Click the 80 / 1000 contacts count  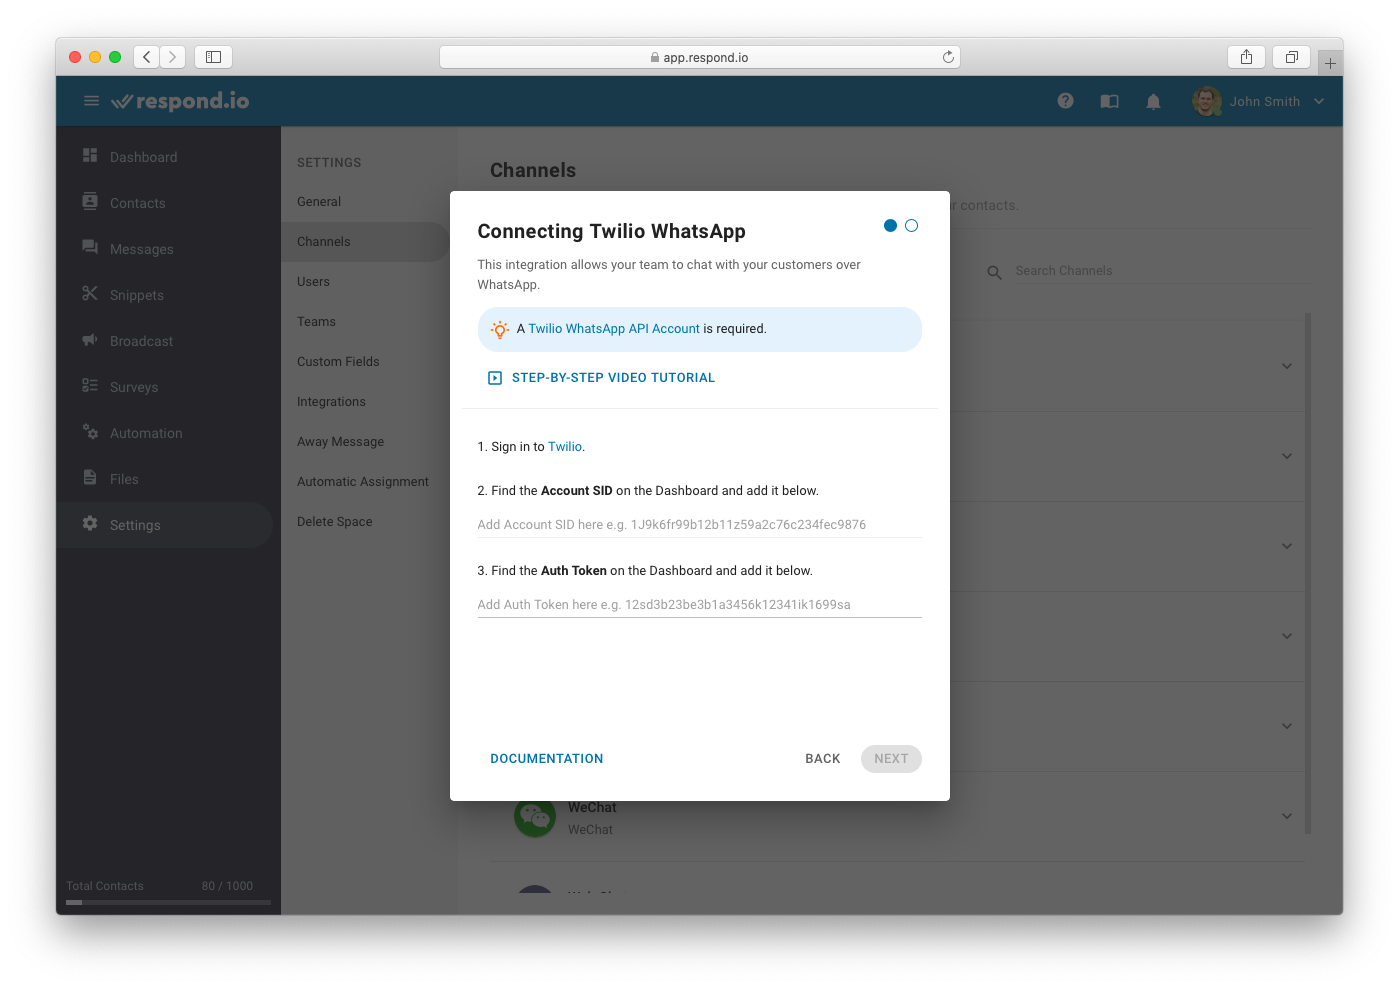click(x=227, y=886)
